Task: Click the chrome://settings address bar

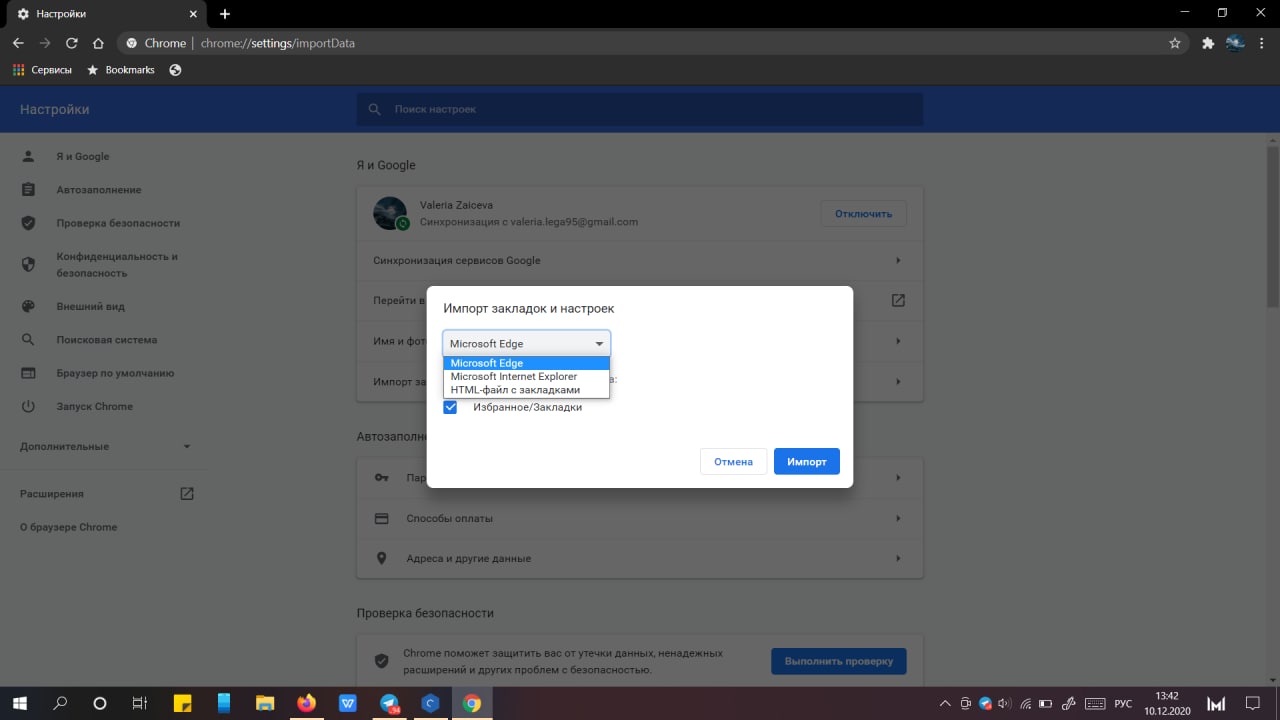Action: click(640, 43)
